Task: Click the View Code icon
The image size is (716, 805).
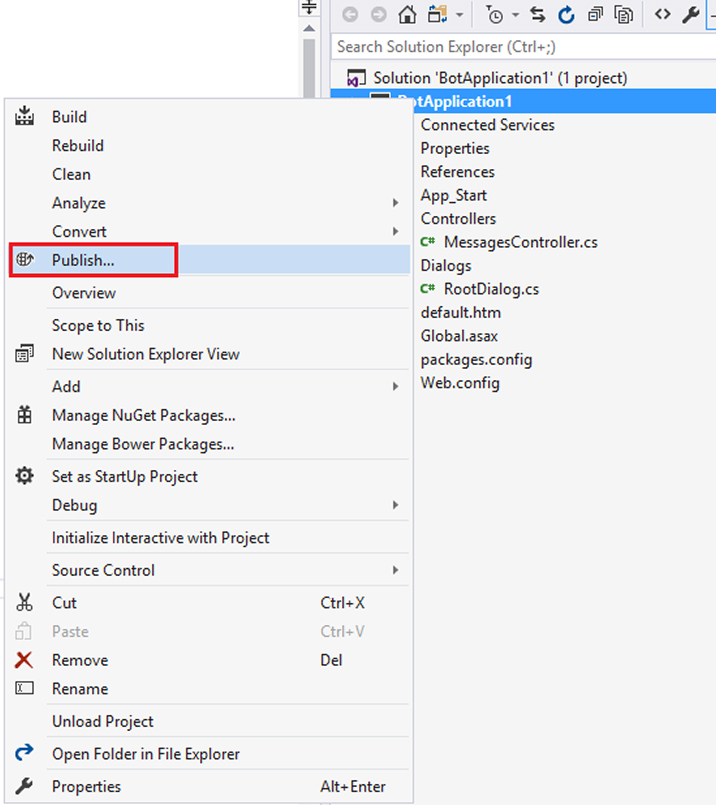Action: 662,14
